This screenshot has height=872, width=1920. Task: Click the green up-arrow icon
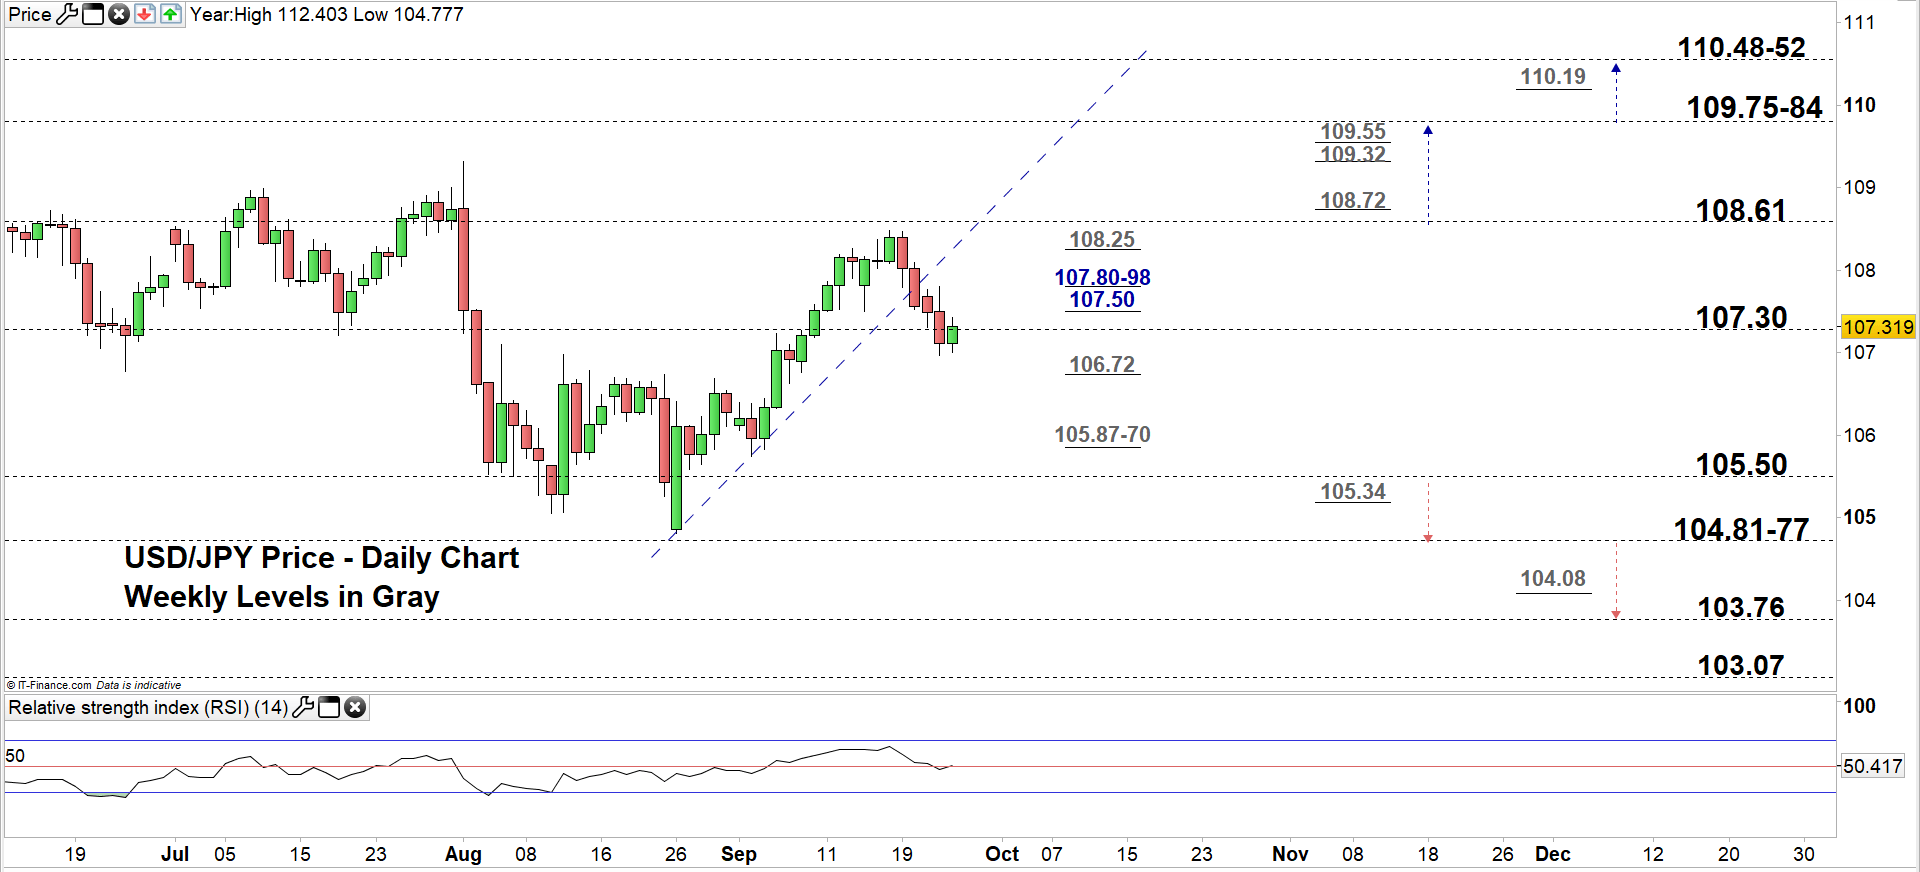(171, 14)
